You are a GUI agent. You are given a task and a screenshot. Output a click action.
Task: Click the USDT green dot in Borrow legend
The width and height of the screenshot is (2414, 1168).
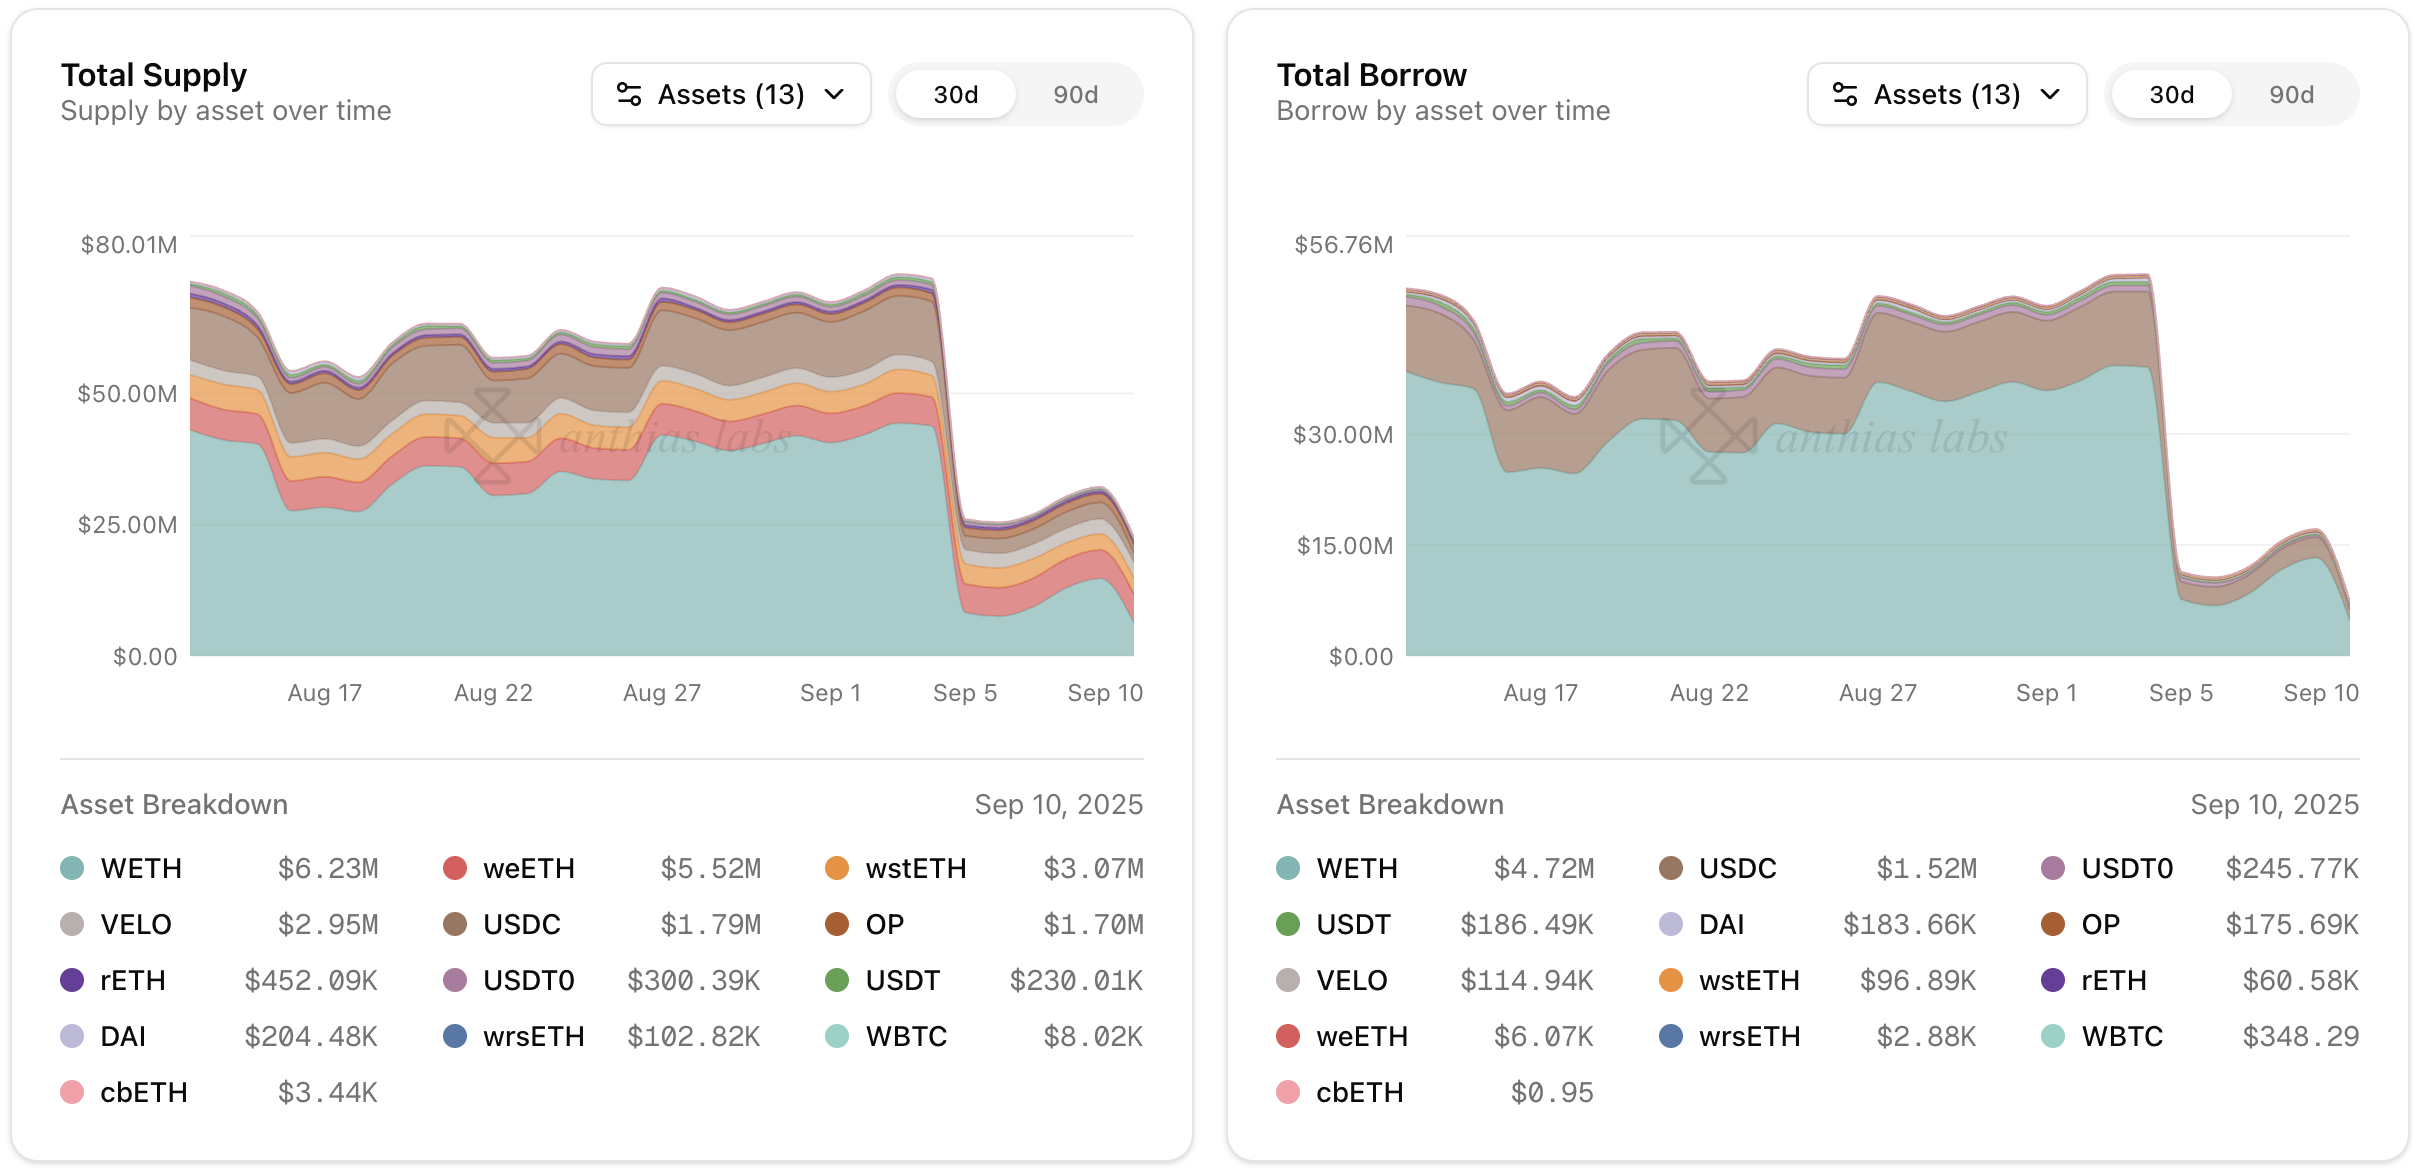(x=1288, y=924)
